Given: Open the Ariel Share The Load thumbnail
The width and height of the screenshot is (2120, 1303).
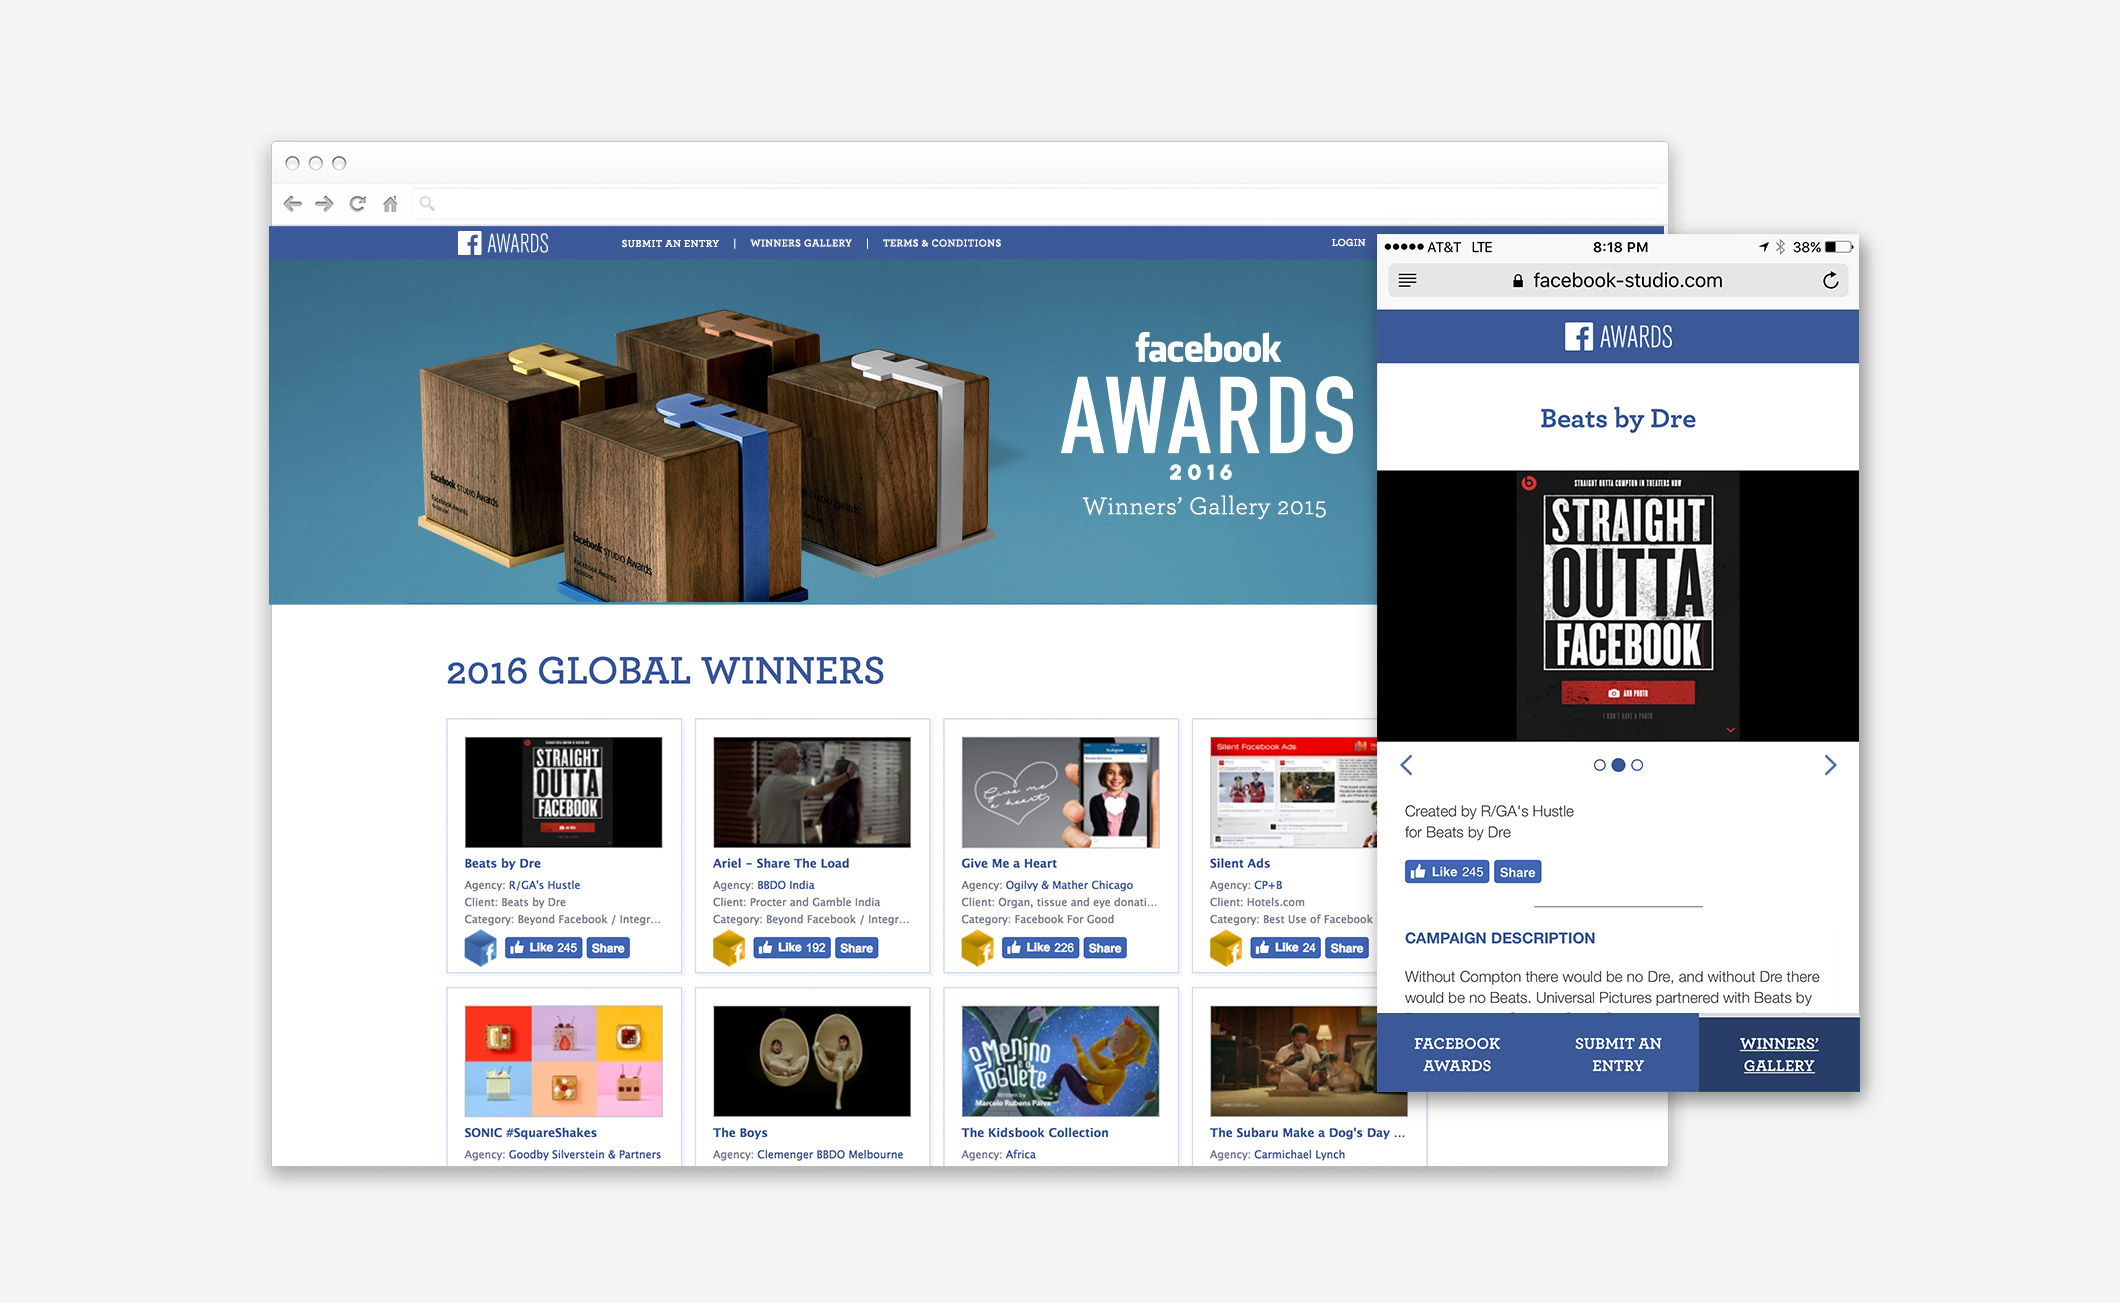Looking at the screenshot, I should (x=811, y=792).
